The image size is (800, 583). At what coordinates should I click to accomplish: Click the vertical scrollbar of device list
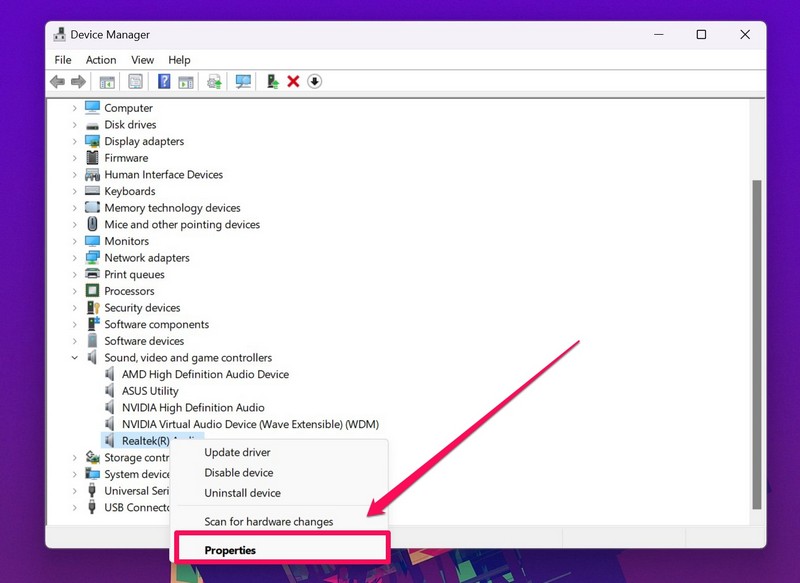click(x=757, y=340)
